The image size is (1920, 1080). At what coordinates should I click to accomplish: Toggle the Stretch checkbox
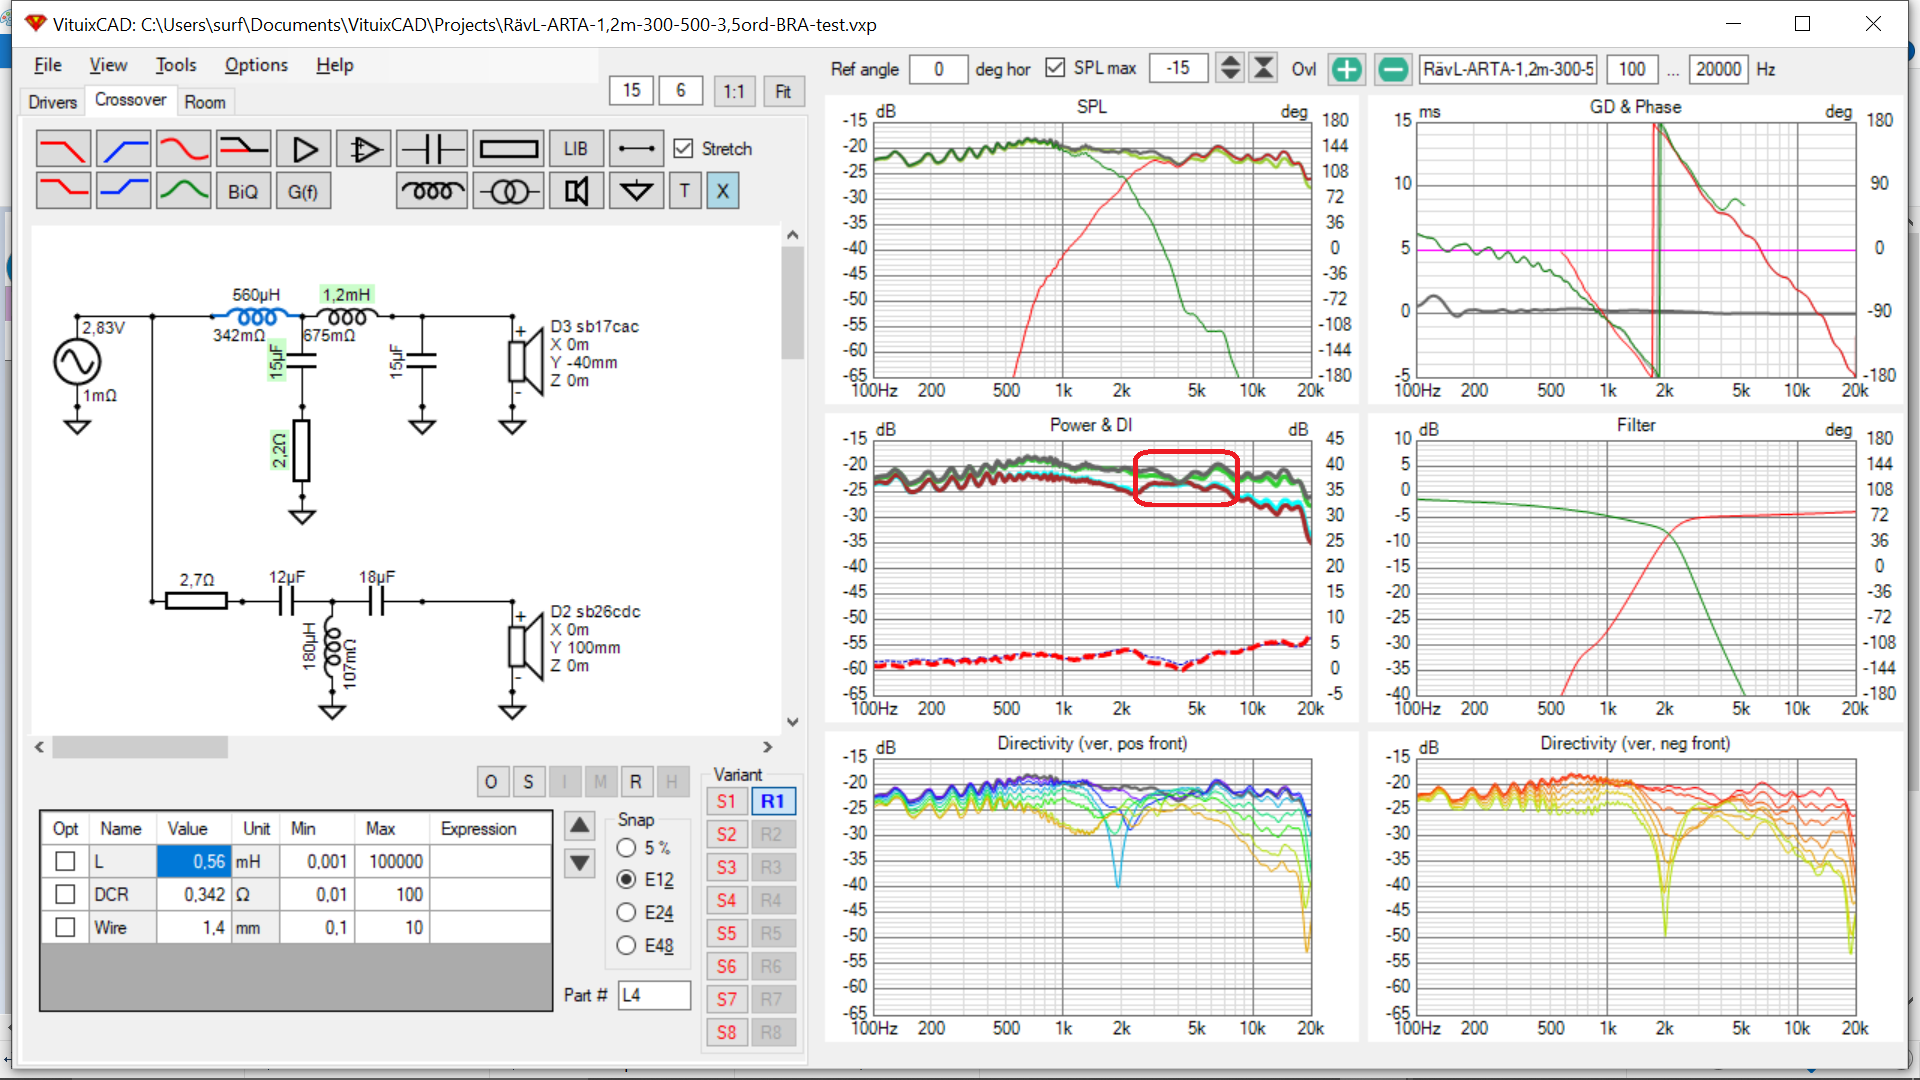(684, 148)
